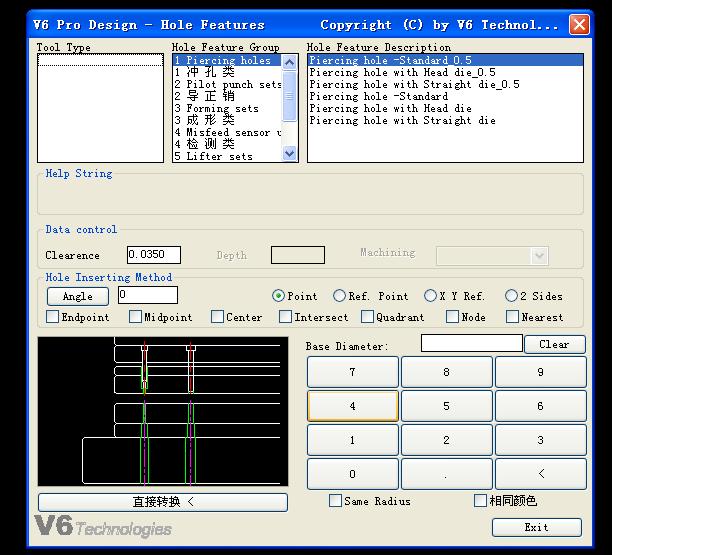Image resolution: width=720 pixels, height=555 pixels.
Task: Click the hole feature preview drawing
Action: 163,411
